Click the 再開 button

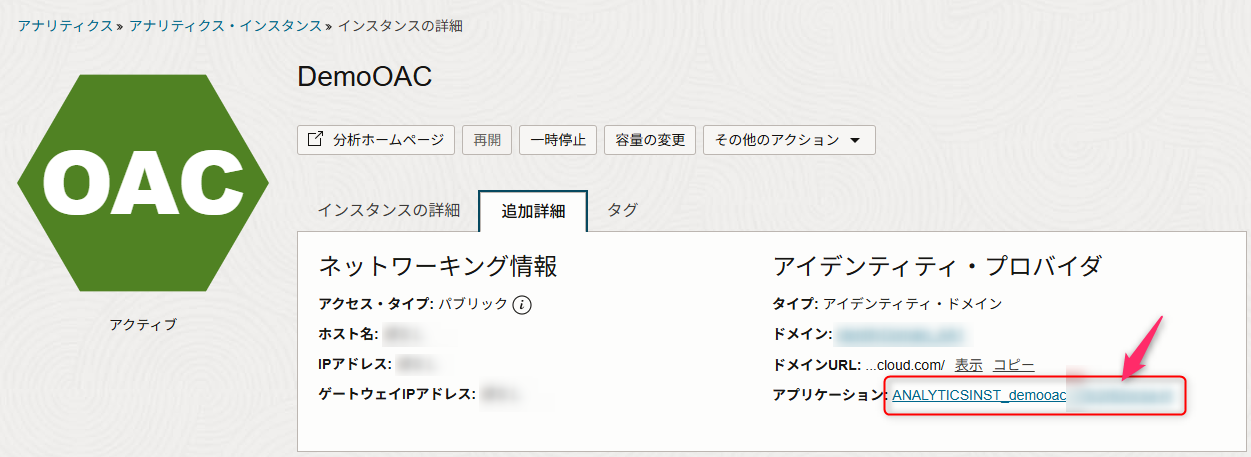(487, 140)
